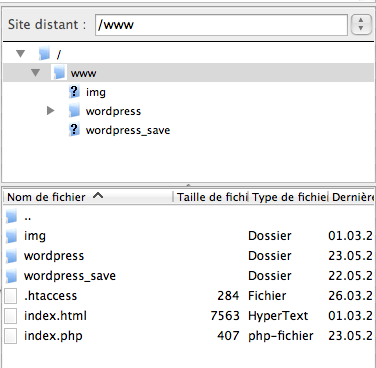Click wordpress folder icon in file list
The image size is (376, 368).
click(11, 256)
